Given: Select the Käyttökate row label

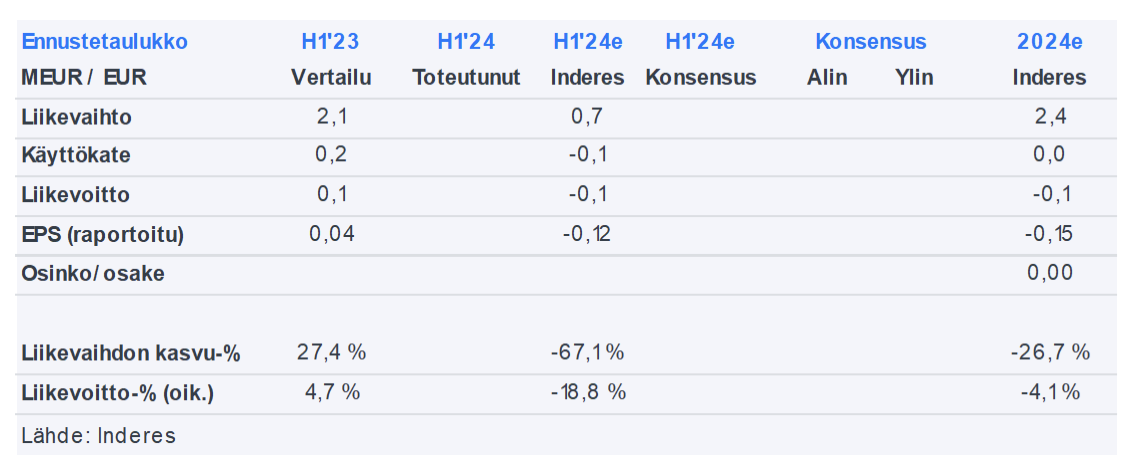Looking at the screenshot, I should pos(76,156).
